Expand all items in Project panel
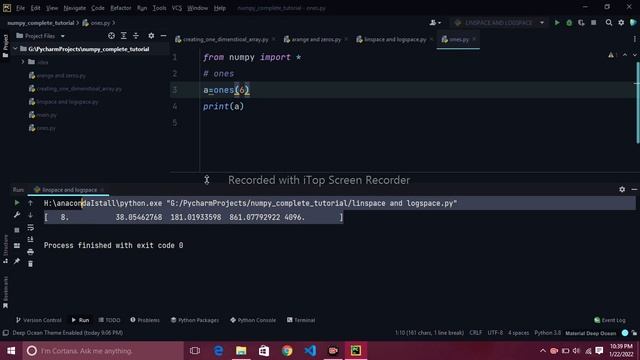This screenshot has width=640, height=360. [x=124, y=36]
